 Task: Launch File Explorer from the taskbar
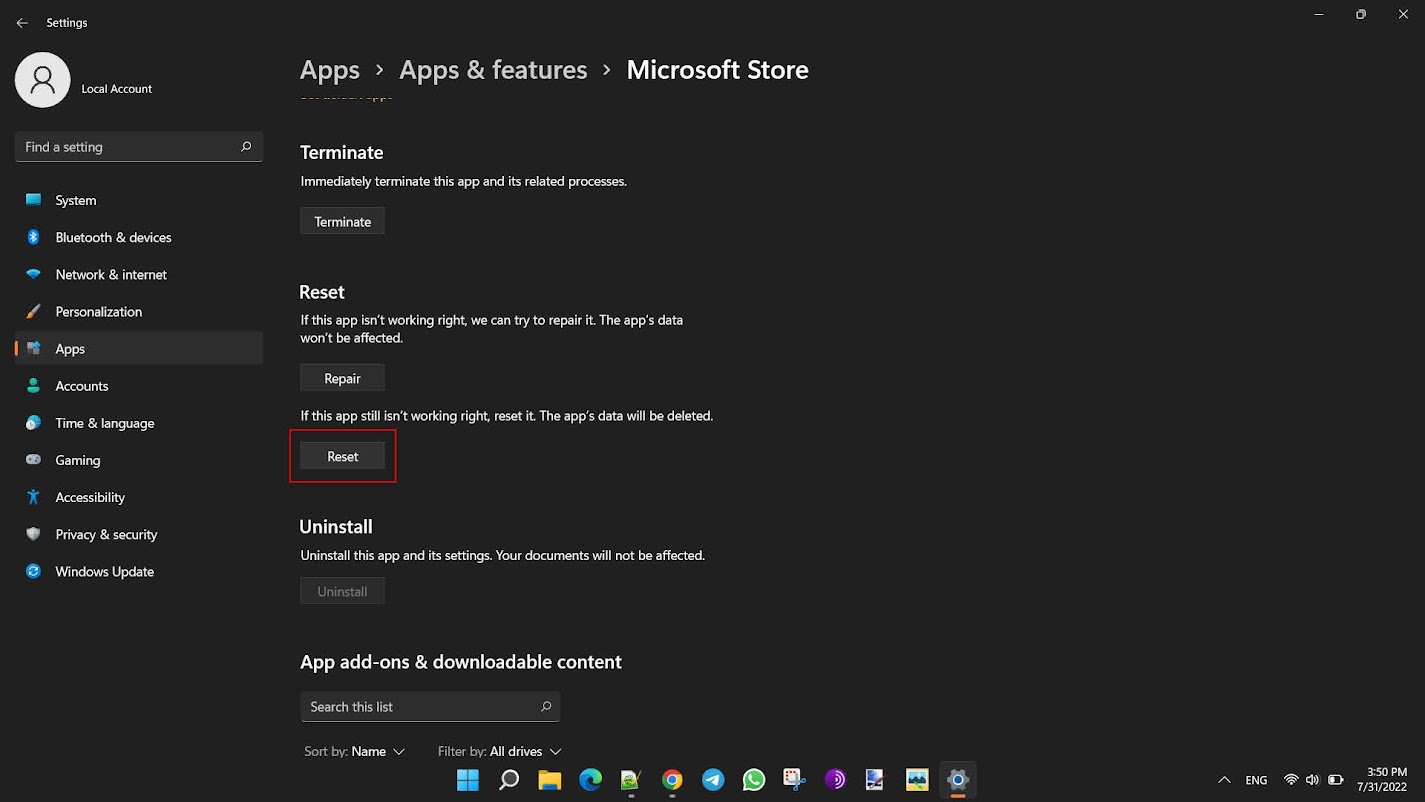[549, 779]
